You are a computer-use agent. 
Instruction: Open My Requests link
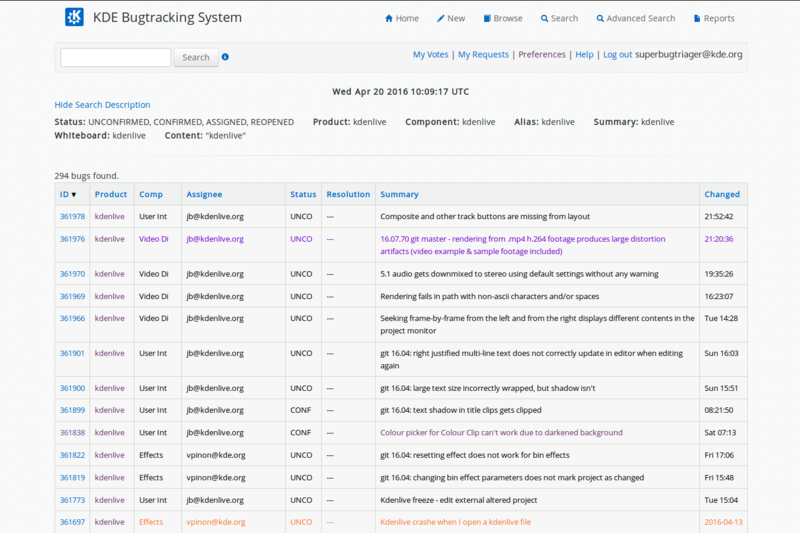pos(483,55)
